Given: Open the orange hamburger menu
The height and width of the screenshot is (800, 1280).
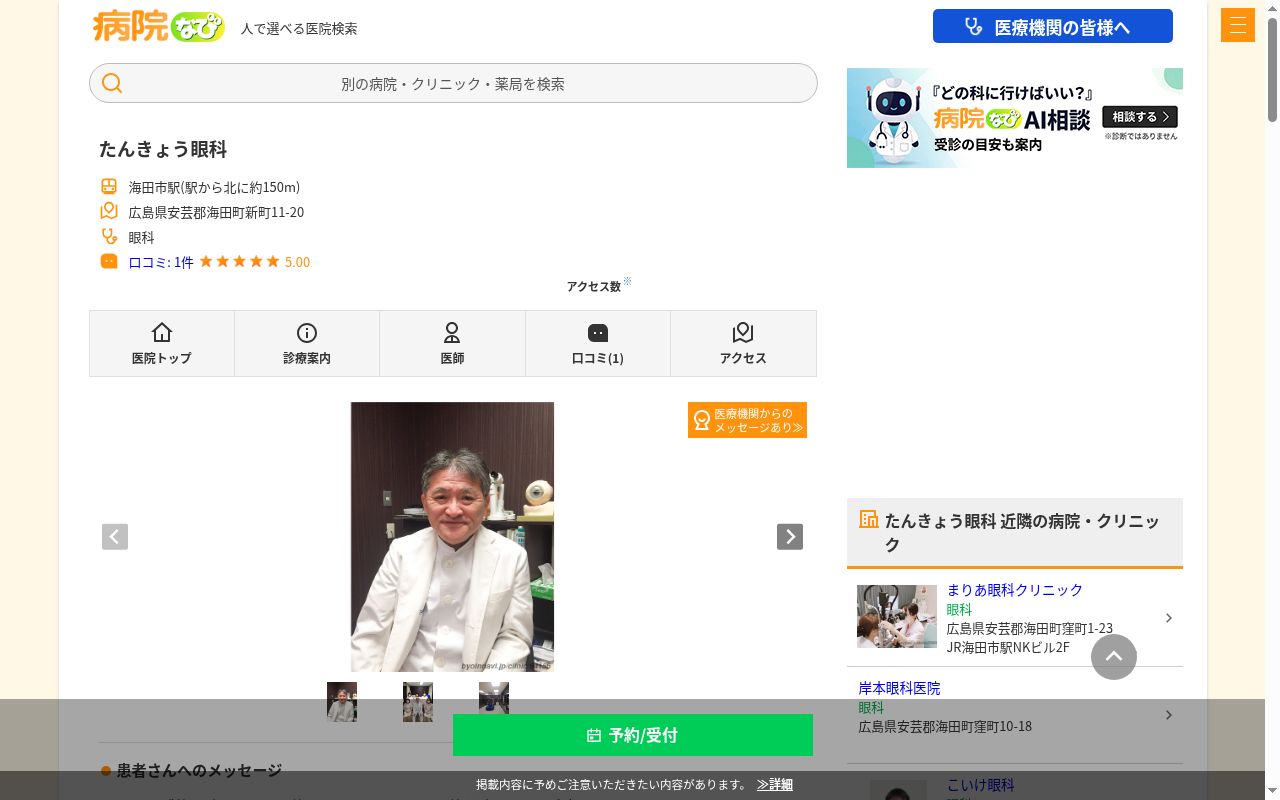Looking at the screenshot, I should point(1237,25).
